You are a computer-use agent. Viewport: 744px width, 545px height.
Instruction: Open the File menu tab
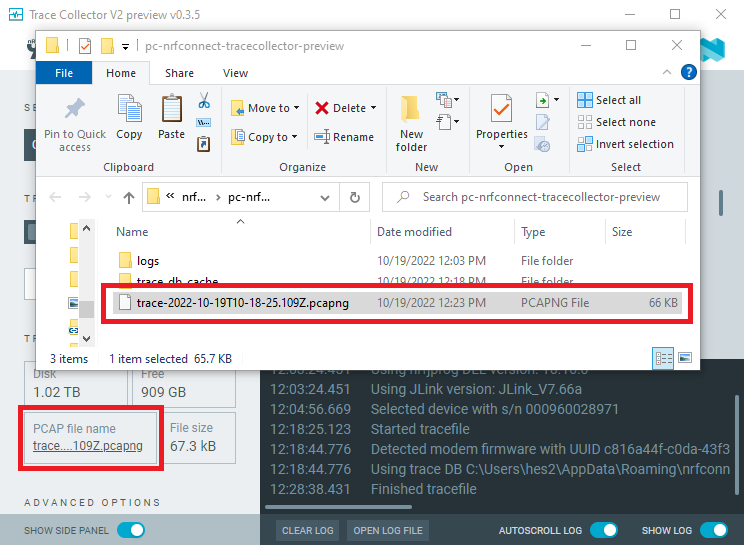point(64,73)
